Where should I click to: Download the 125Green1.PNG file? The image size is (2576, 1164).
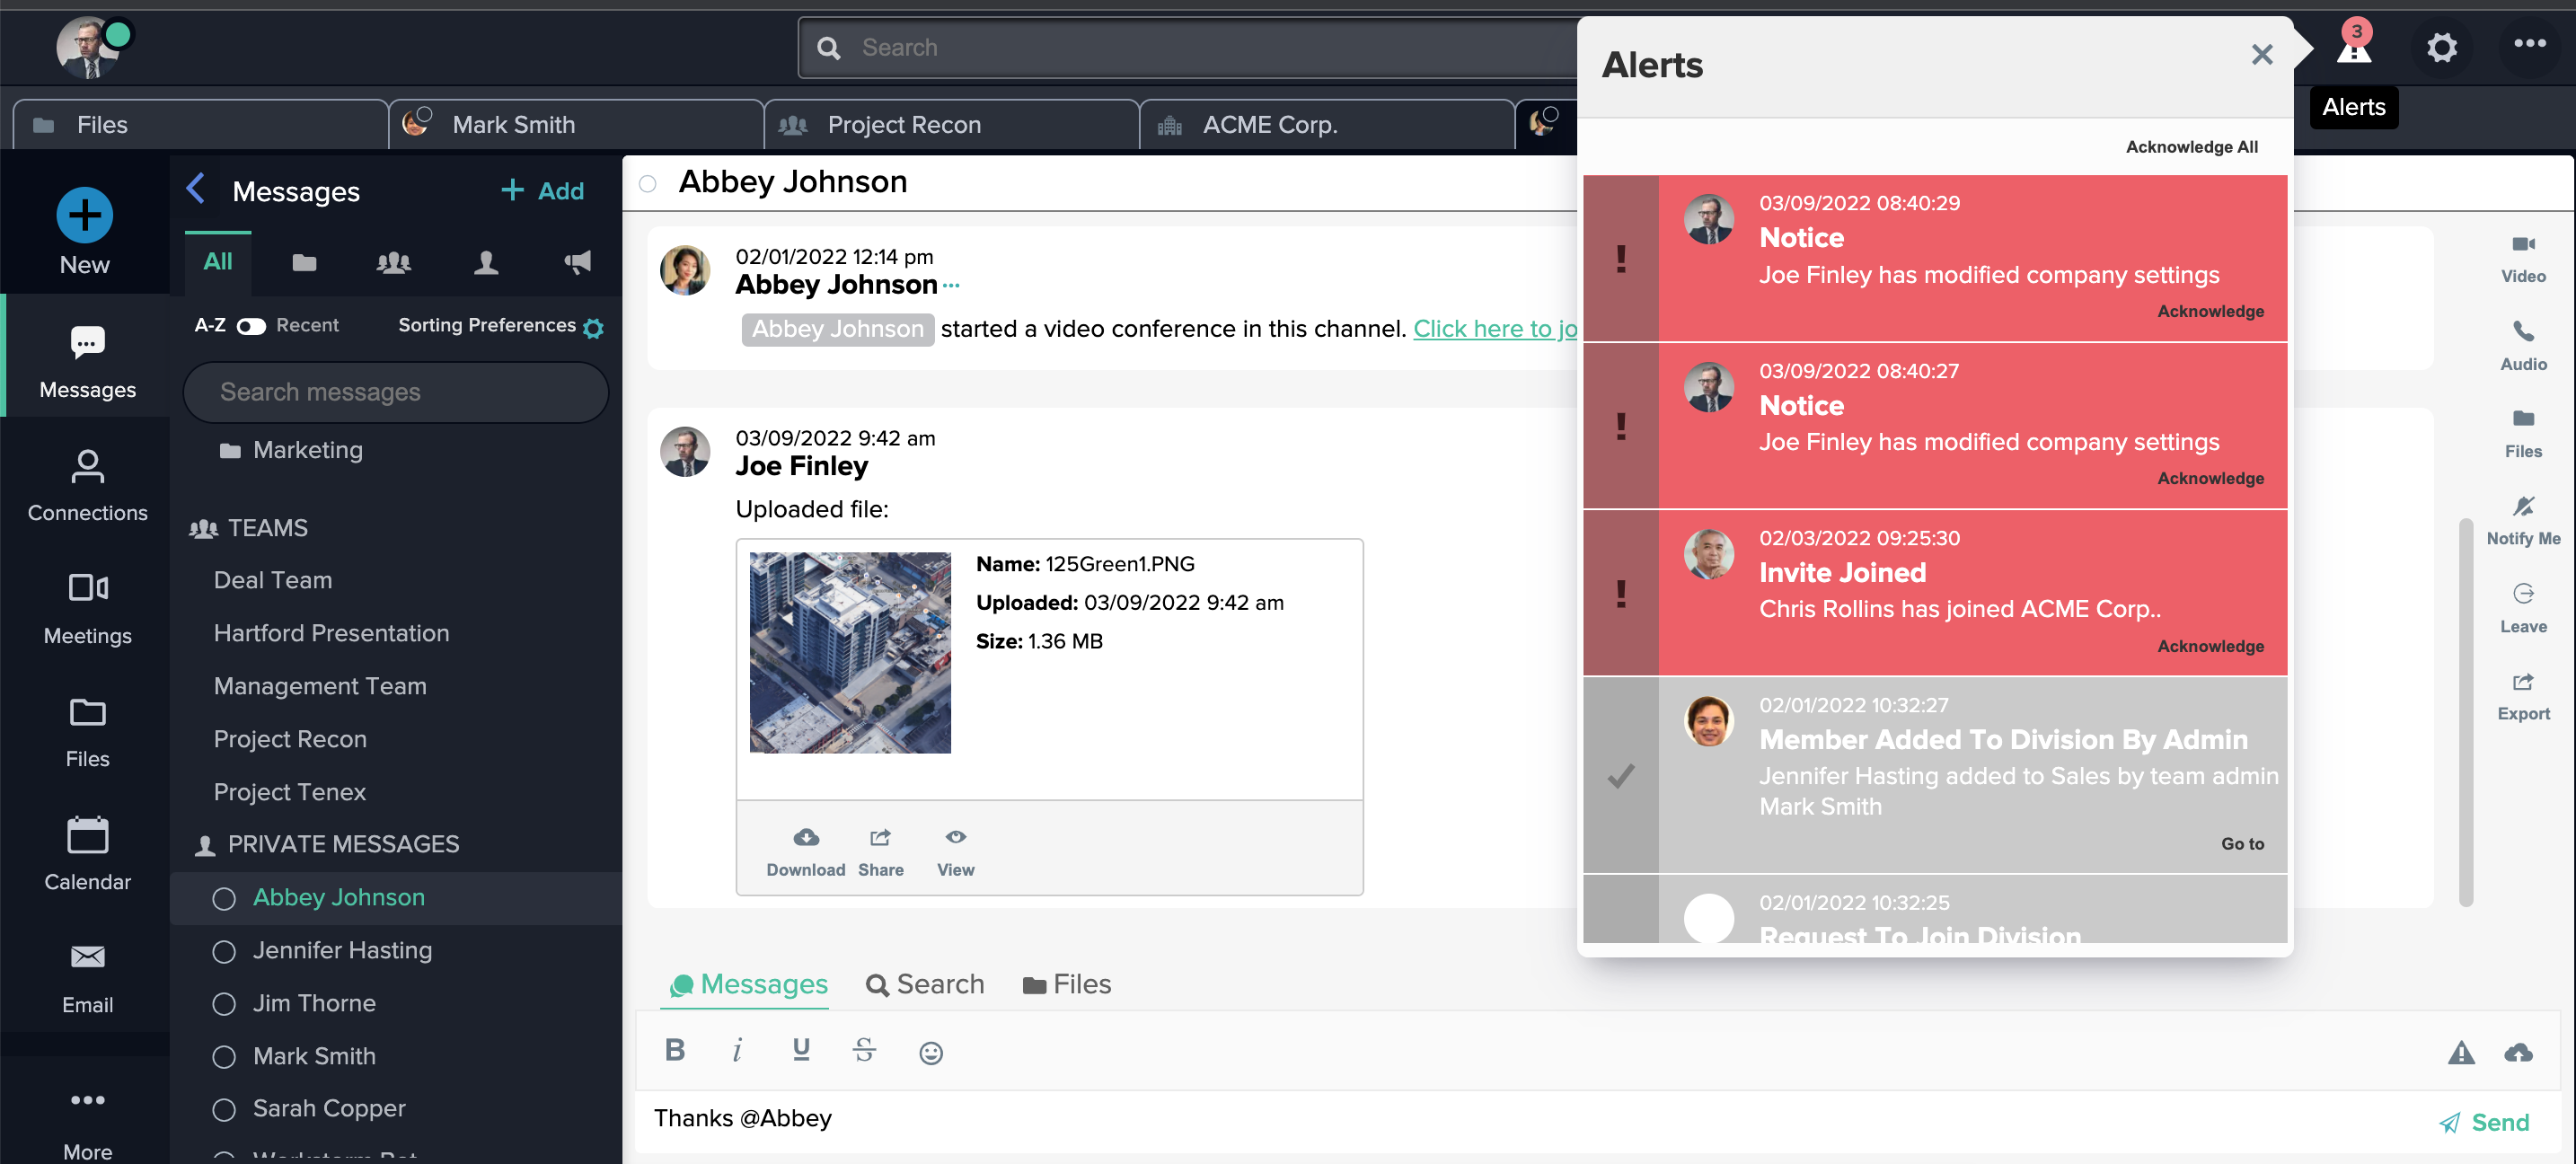pos(805,852)
